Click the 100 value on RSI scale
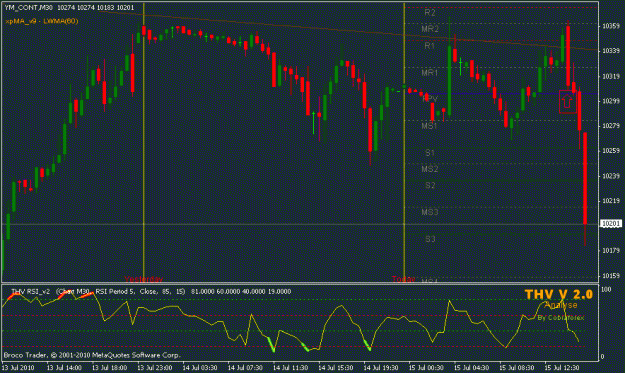Image resolution: width=625 pixels, height=373 pixels. point(606,289)
